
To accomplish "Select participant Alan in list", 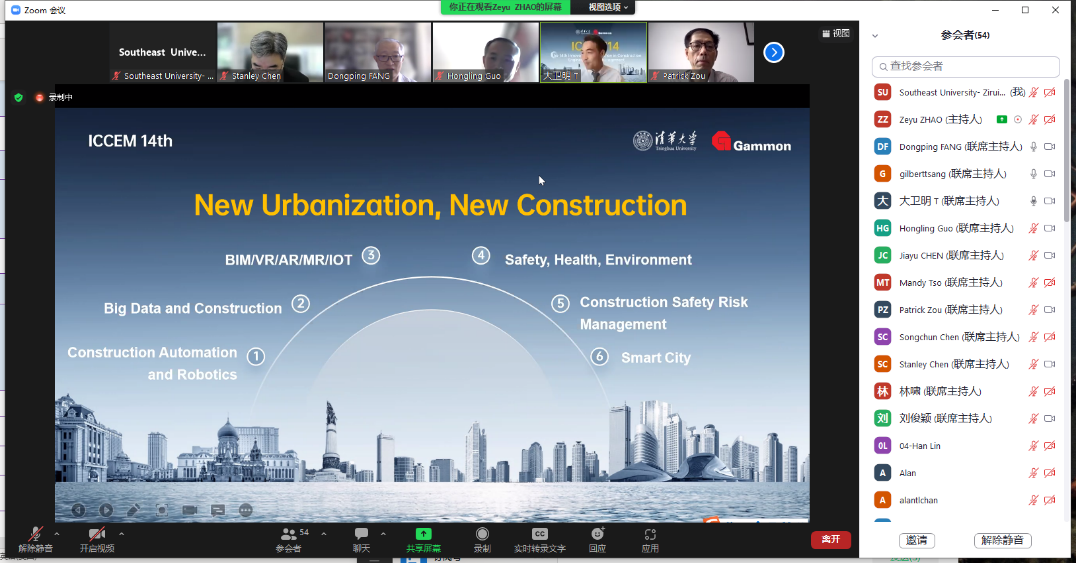I will (966, 473).
